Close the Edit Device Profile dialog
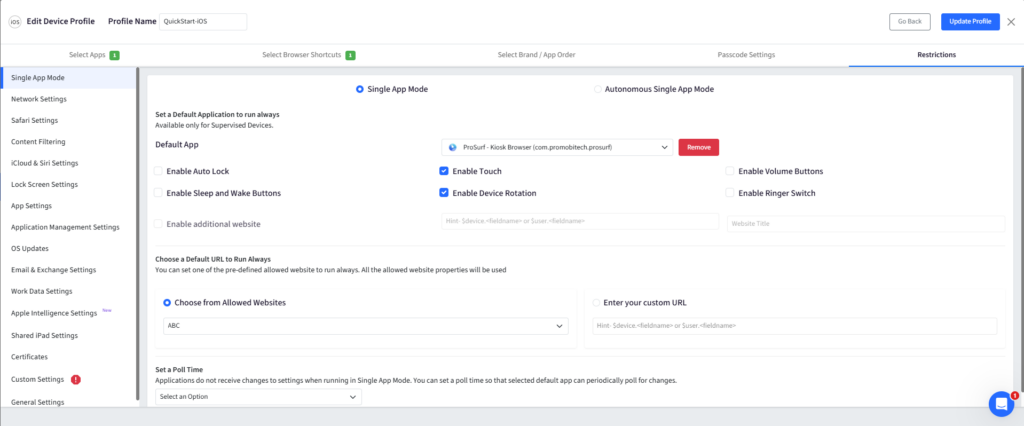1024x426 pixels. pos(1011,22)
